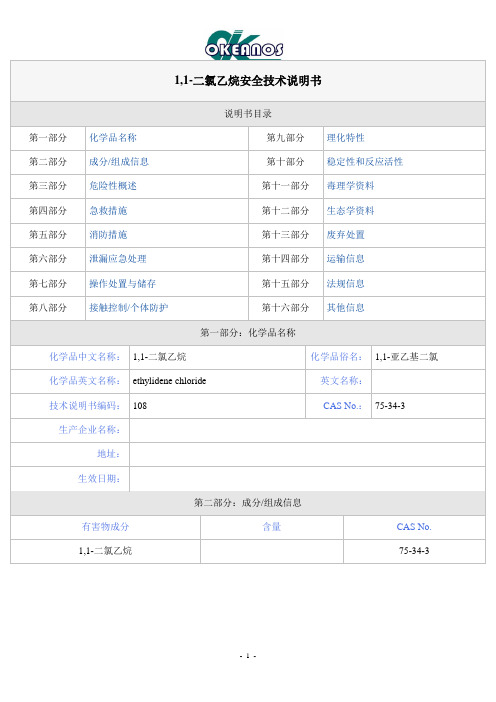Open the 法规信息 link

[x=346, y=283]
